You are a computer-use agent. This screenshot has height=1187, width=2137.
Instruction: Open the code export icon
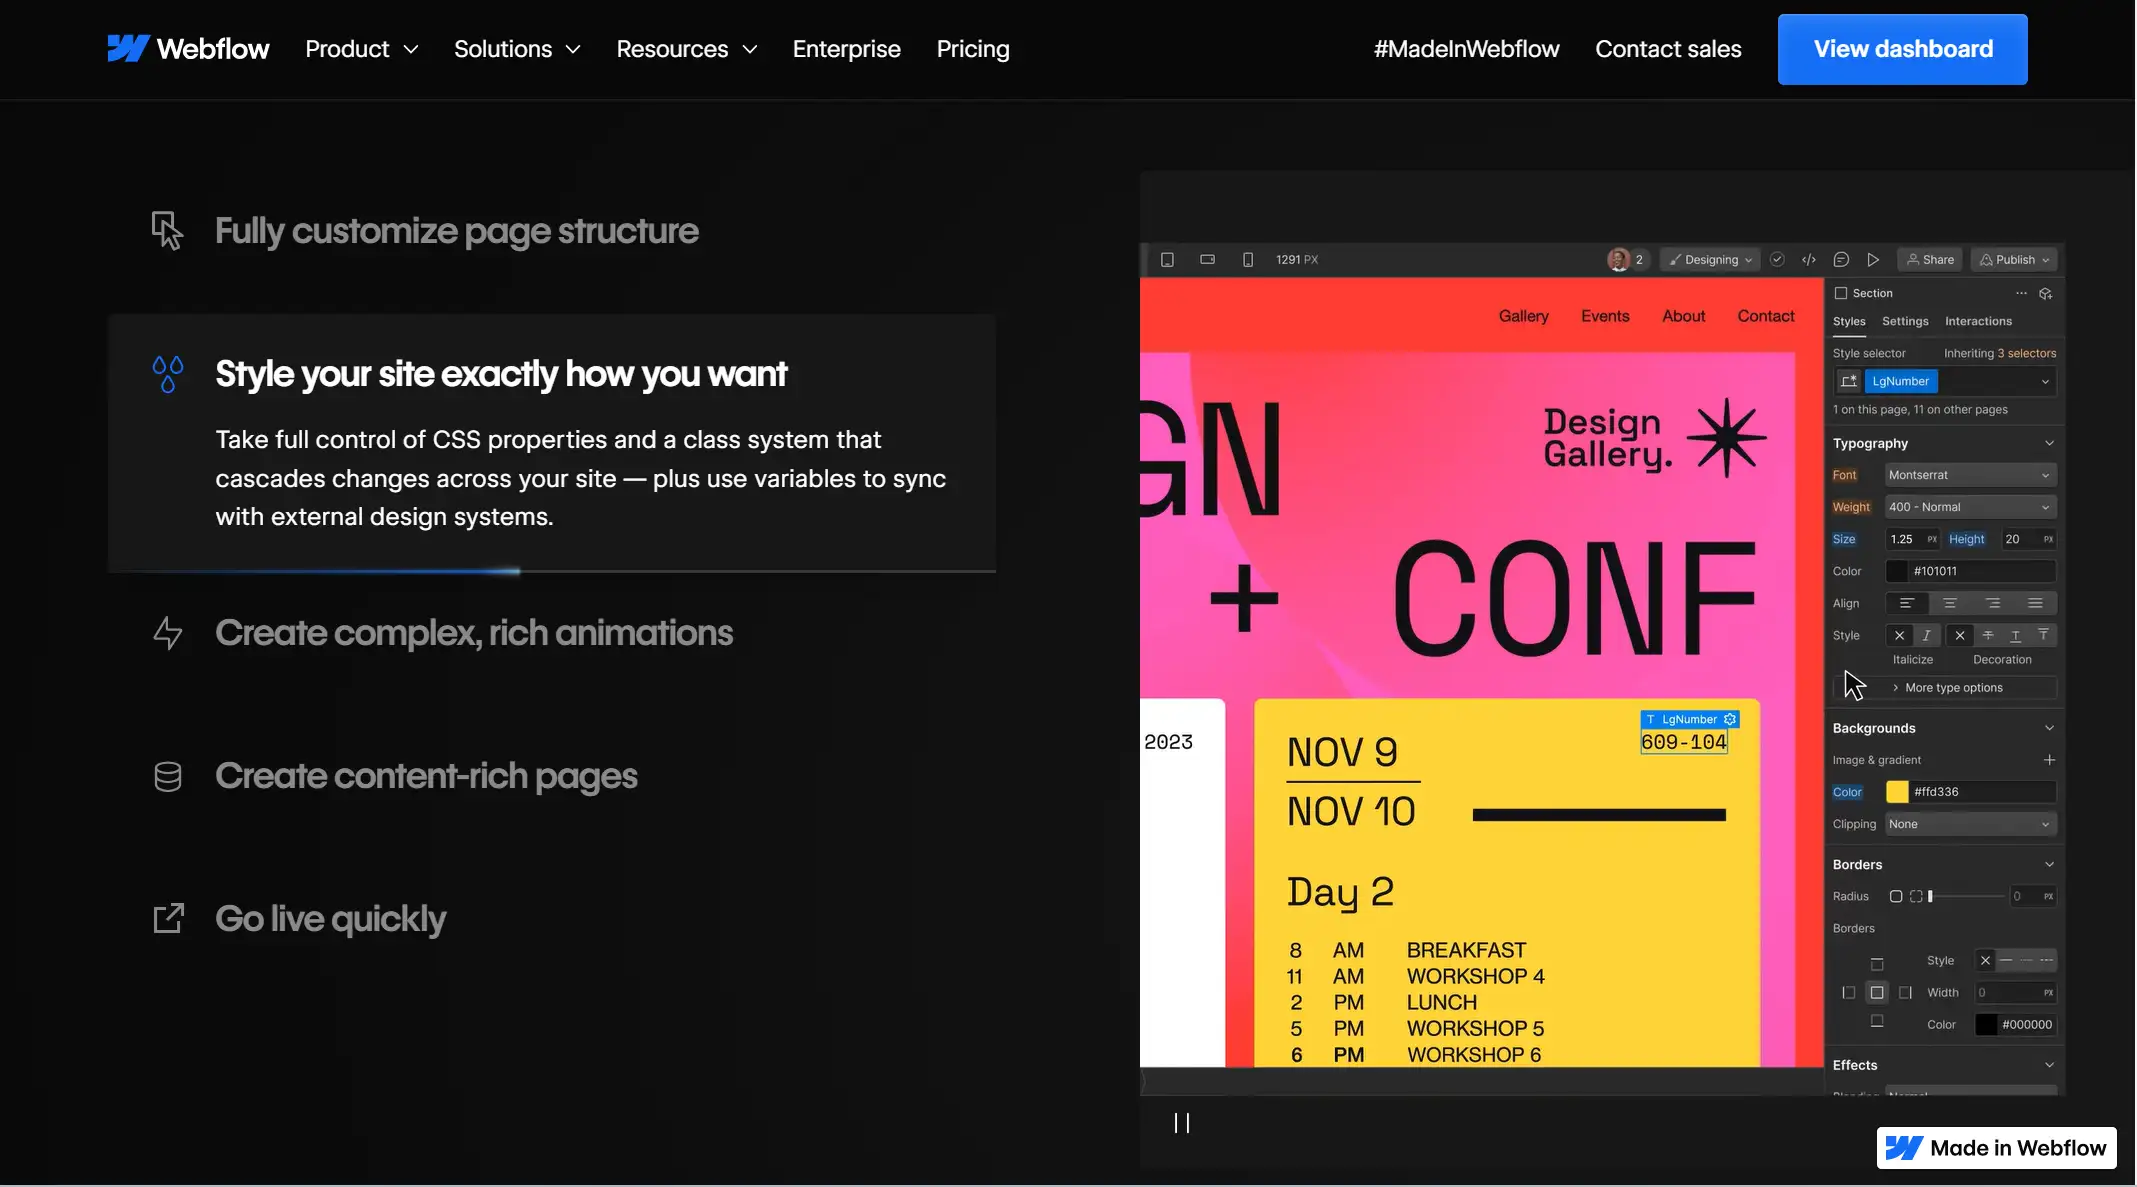pyautogui.click(x=1810, y=259)
